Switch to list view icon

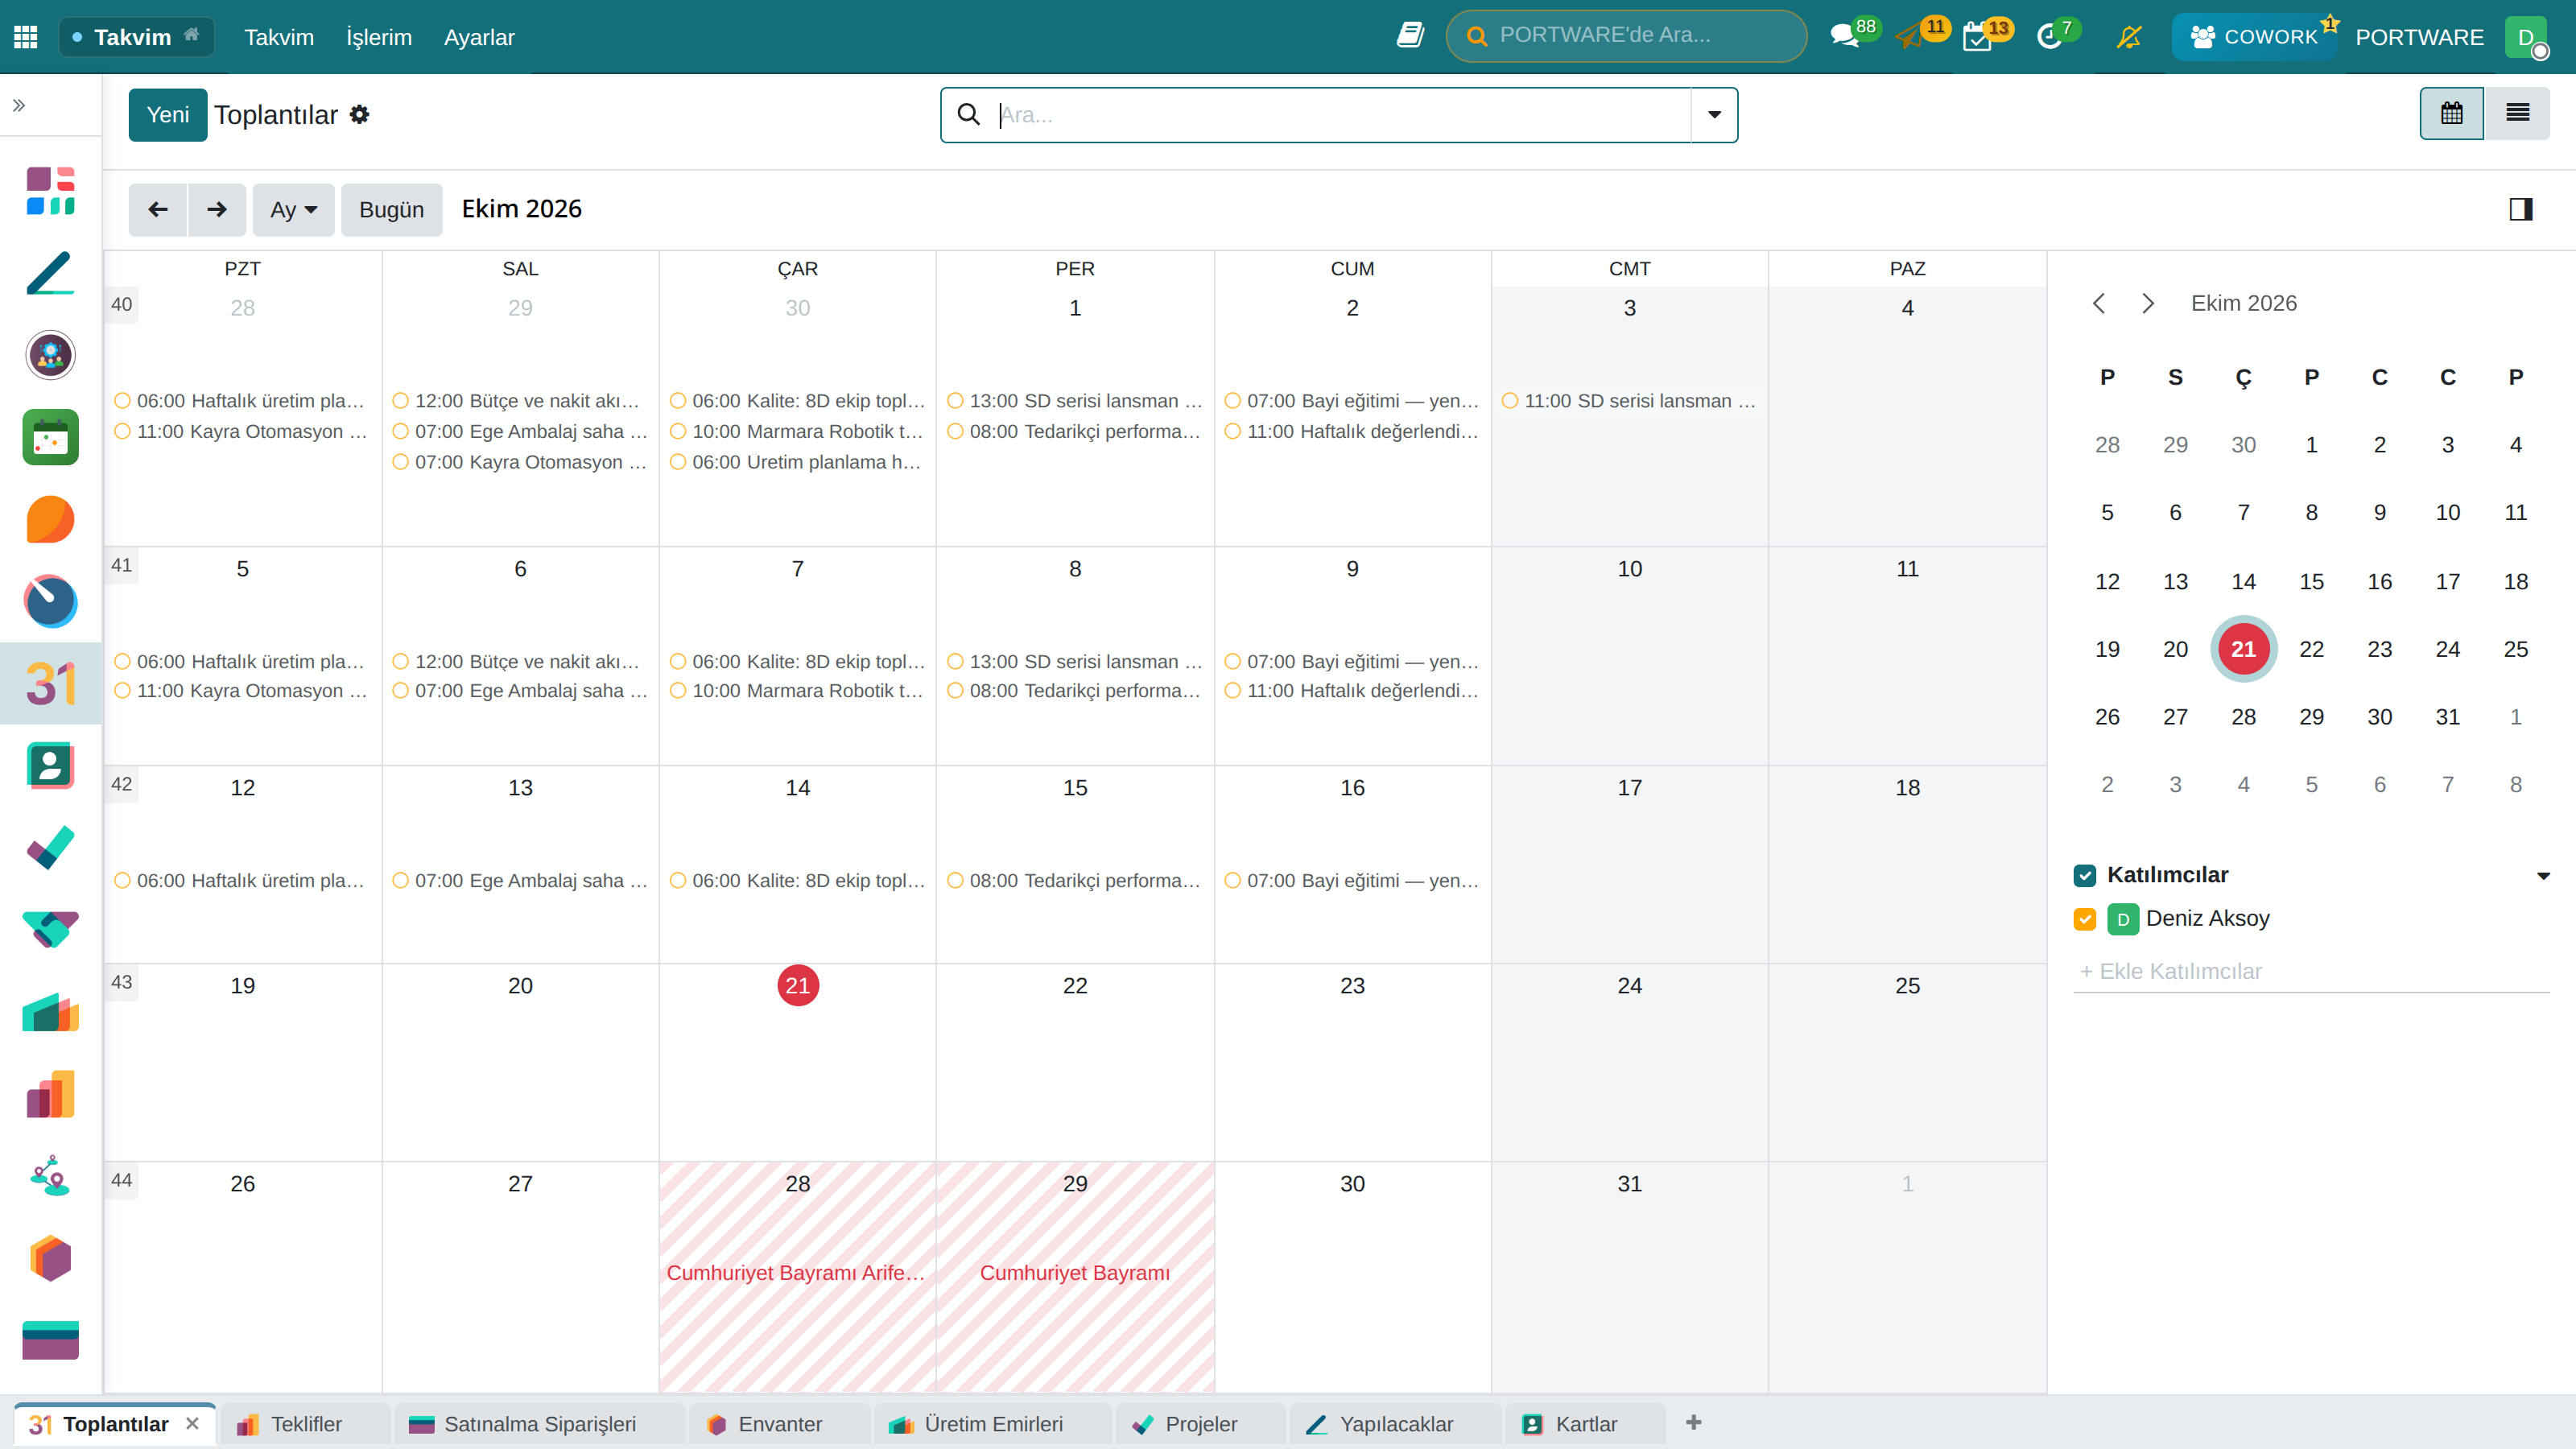pyautogui.click(x=2517, y=113)
